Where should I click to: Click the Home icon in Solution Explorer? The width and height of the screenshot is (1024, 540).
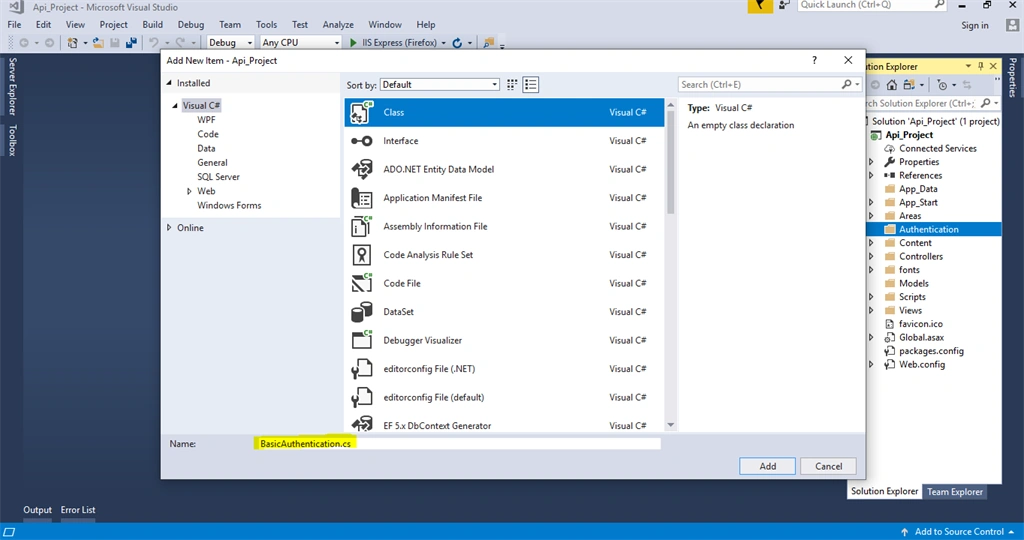(891, 85)
